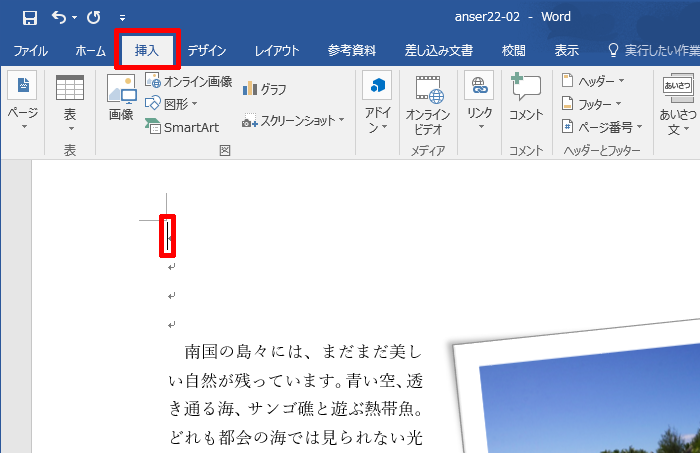700x453 pixels.
Task: Open the ファイル tab
Action: pyautogui.click(x=30, y=50)
